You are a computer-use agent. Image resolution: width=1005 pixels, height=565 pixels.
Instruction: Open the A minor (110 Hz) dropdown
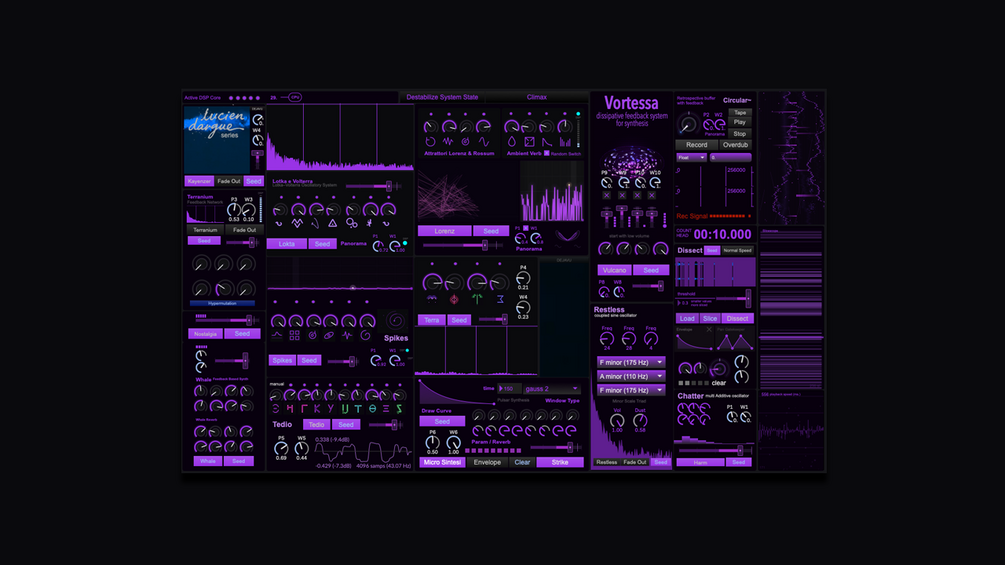coord(631,377)
